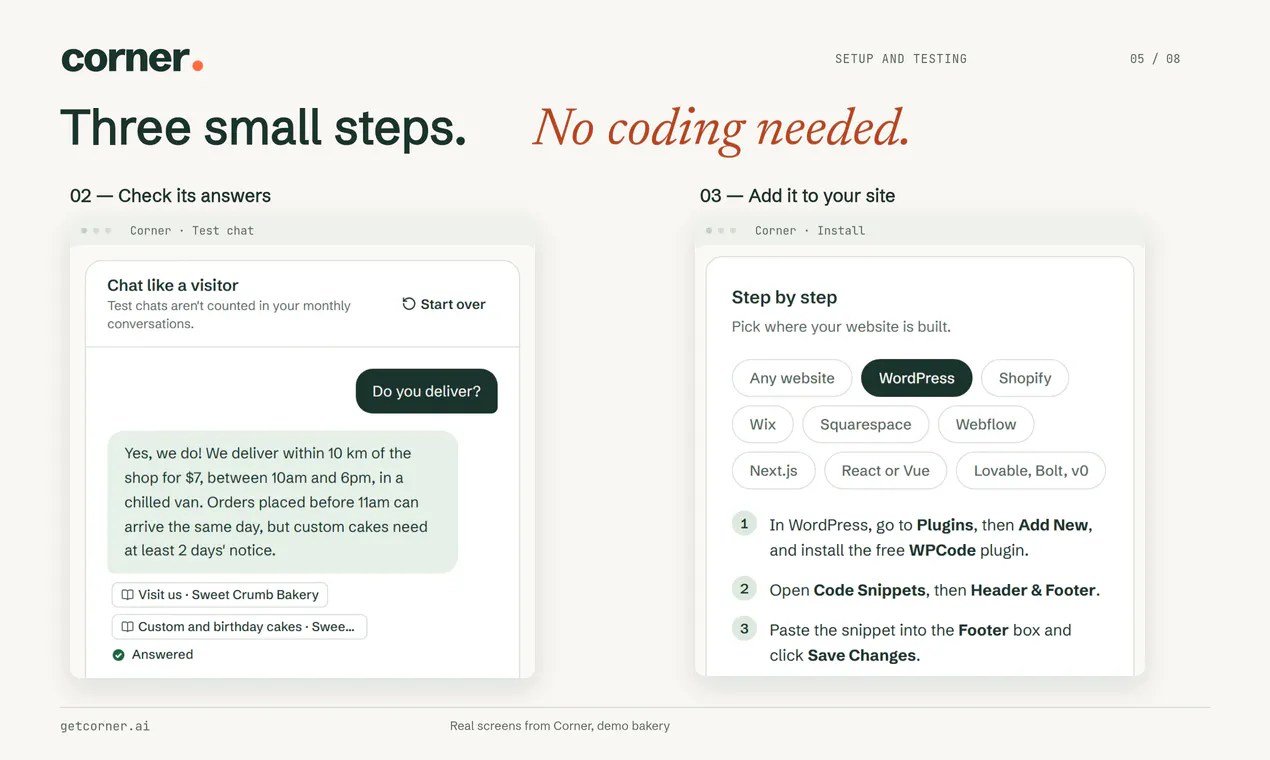Click the bakery delivery answer bubble

[x=283, y=502]
